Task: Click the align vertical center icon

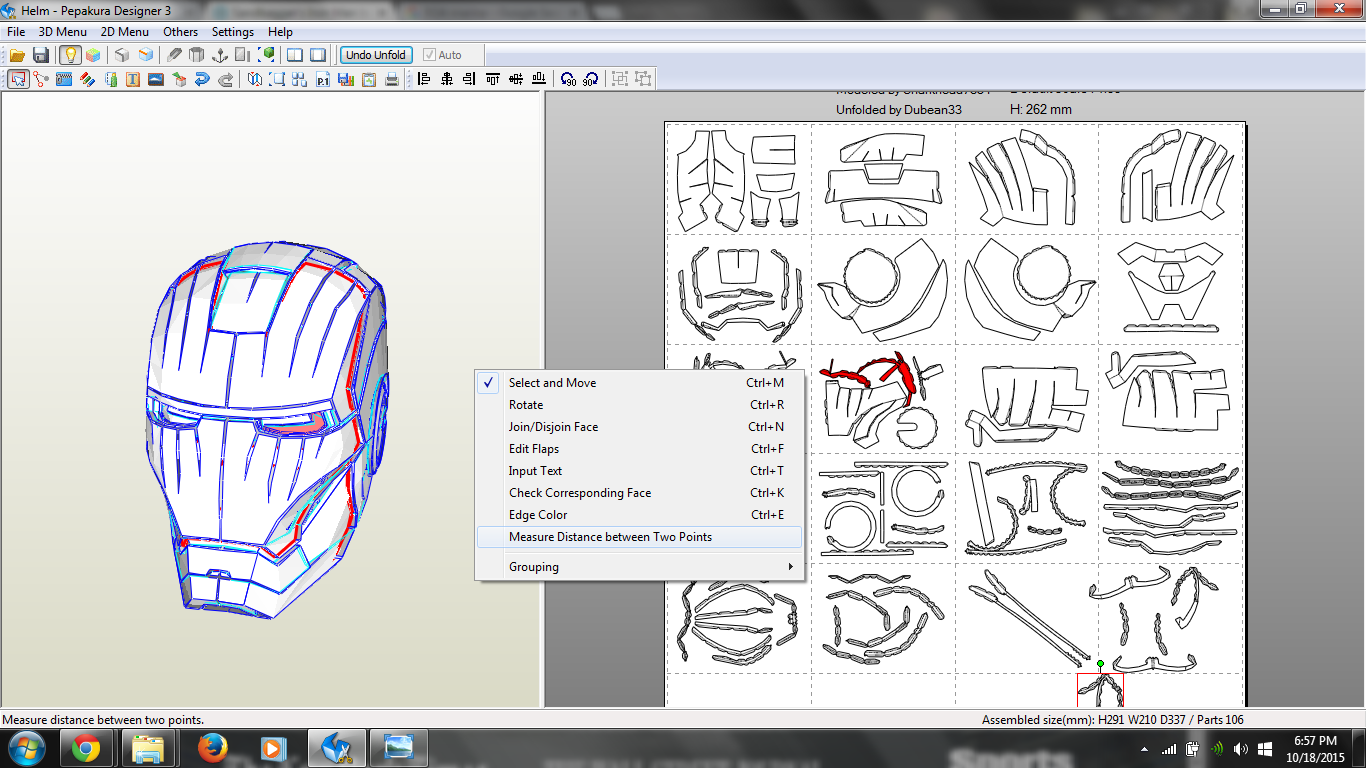Action: point(516,79)
